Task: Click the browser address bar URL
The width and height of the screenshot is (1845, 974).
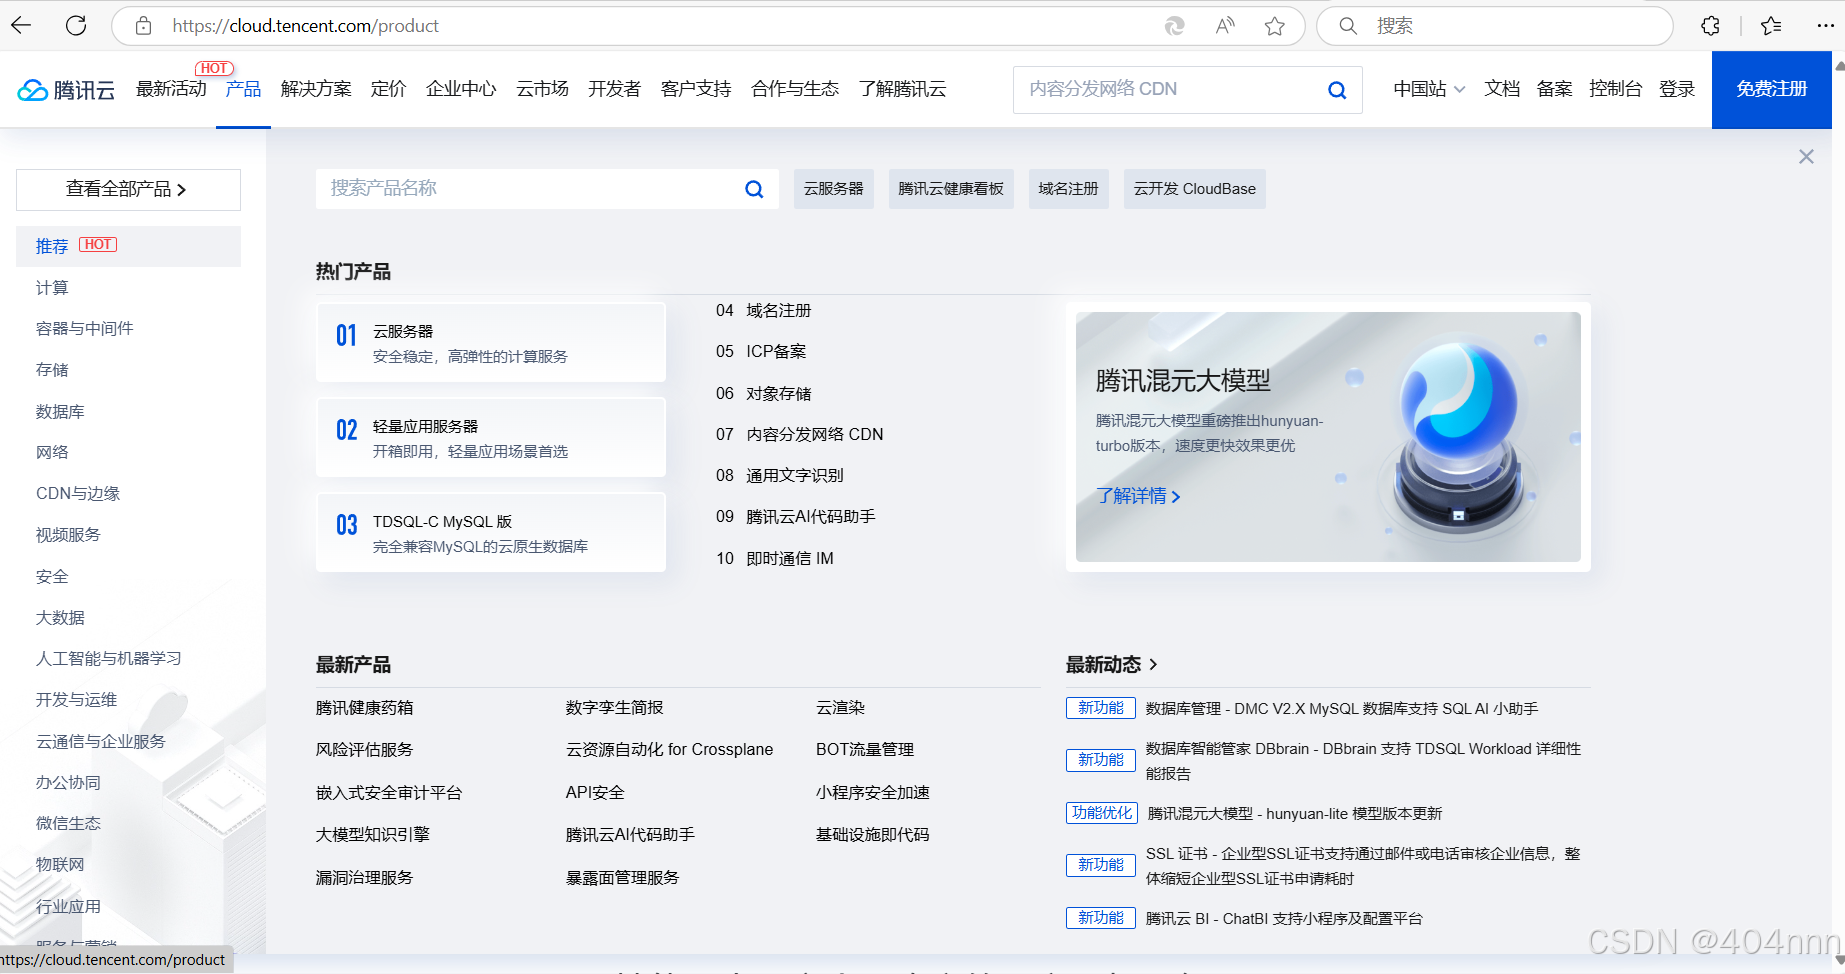Action: [x=305, y=26]
